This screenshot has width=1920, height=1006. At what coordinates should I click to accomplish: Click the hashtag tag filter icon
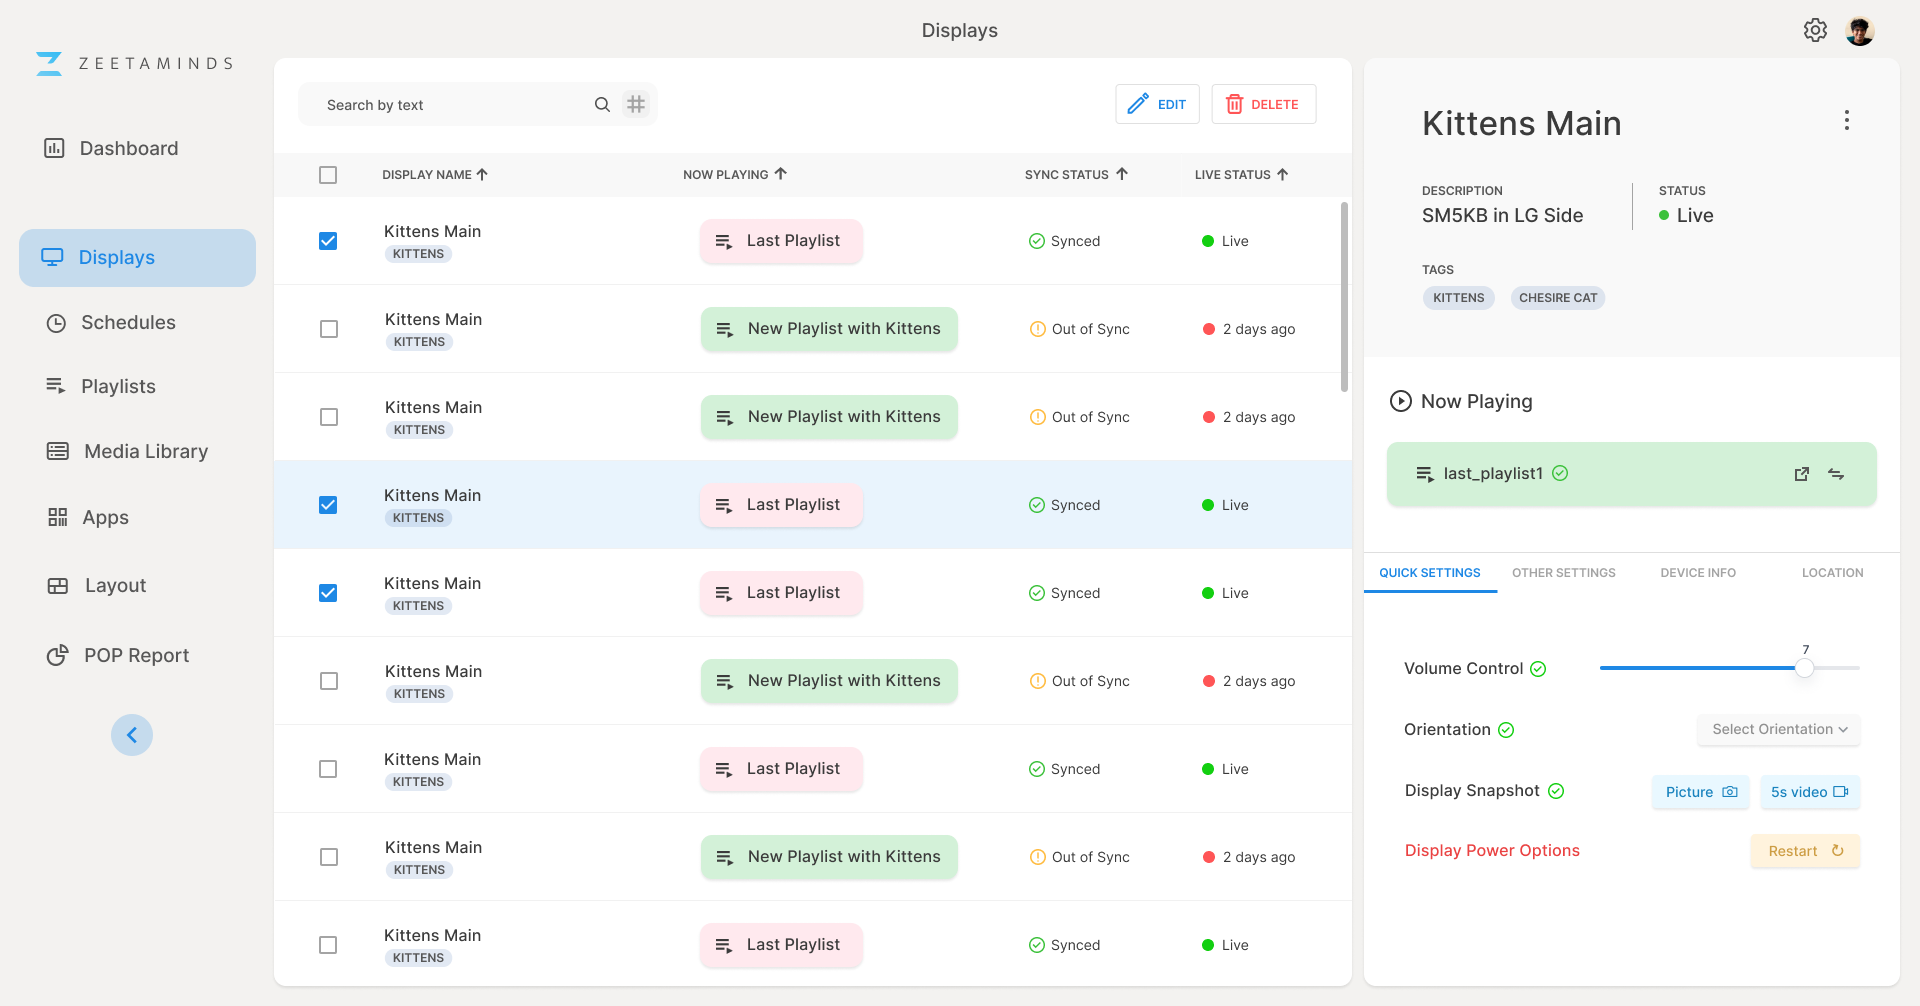point(636,104)
